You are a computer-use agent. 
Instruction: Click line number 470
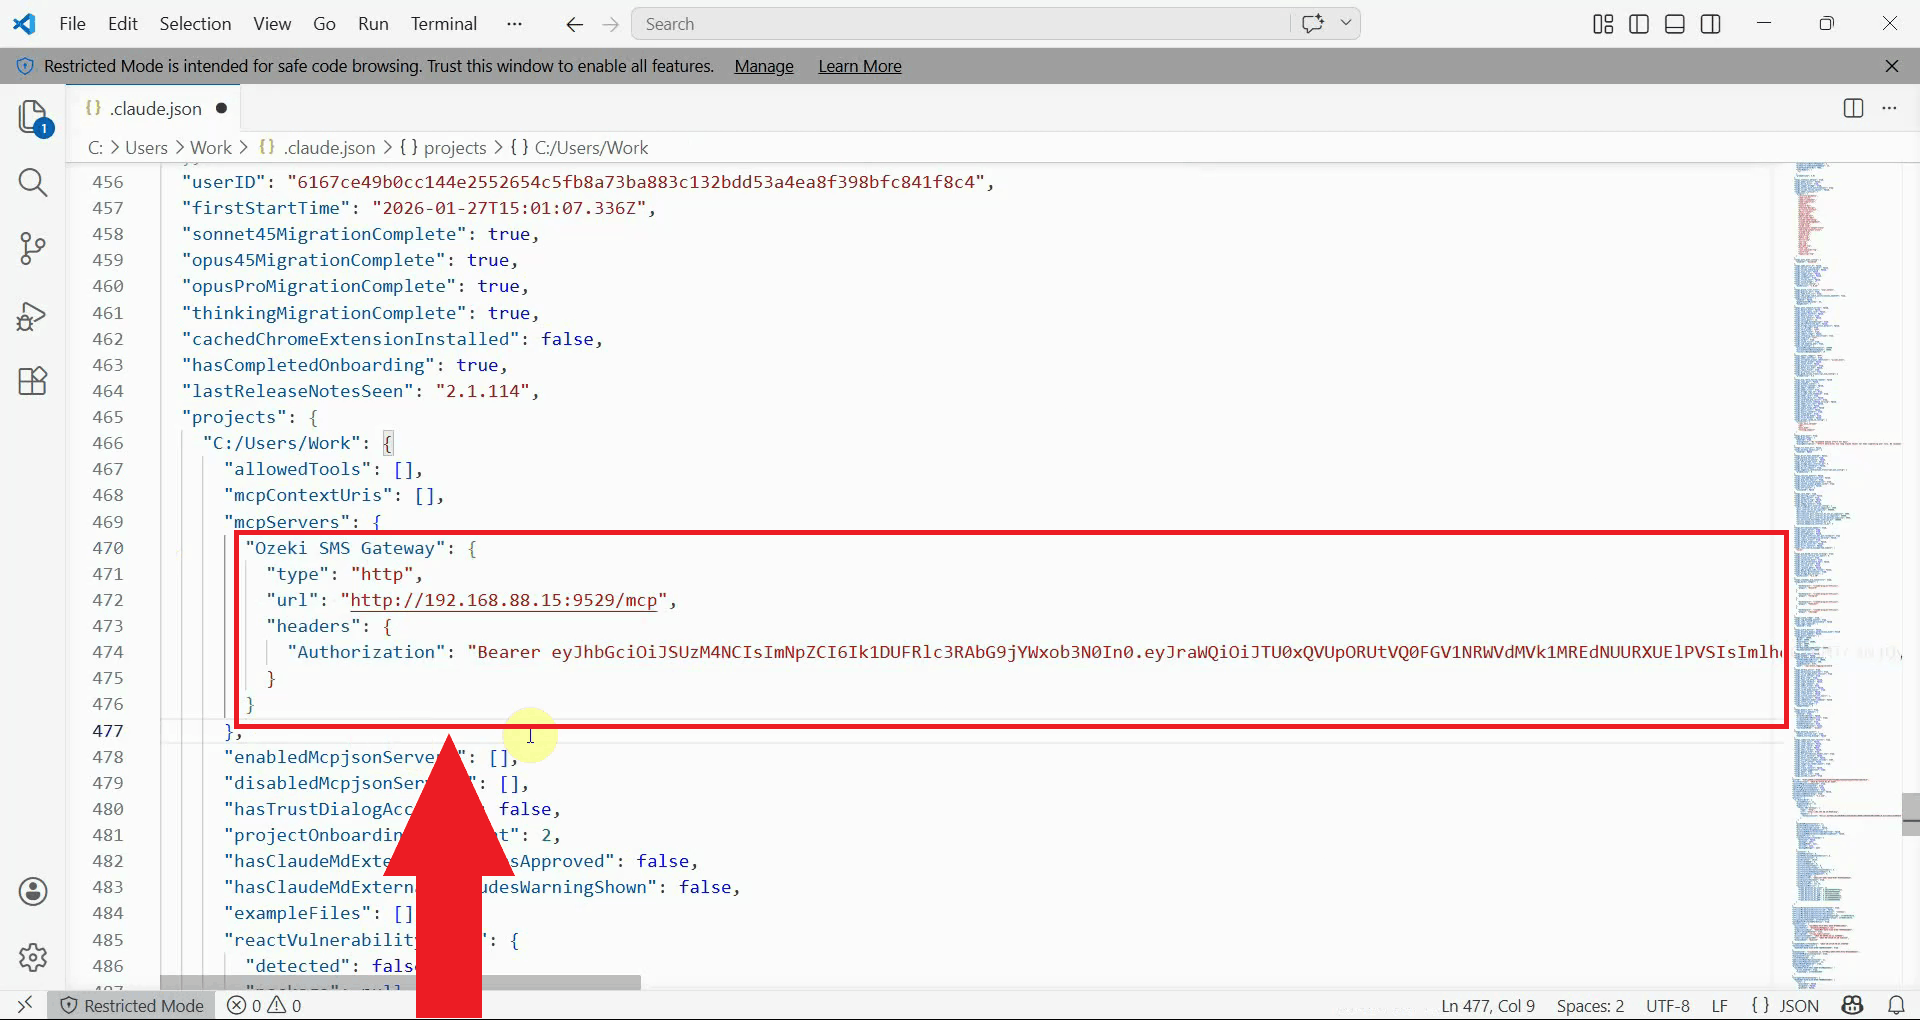point(108,548)
